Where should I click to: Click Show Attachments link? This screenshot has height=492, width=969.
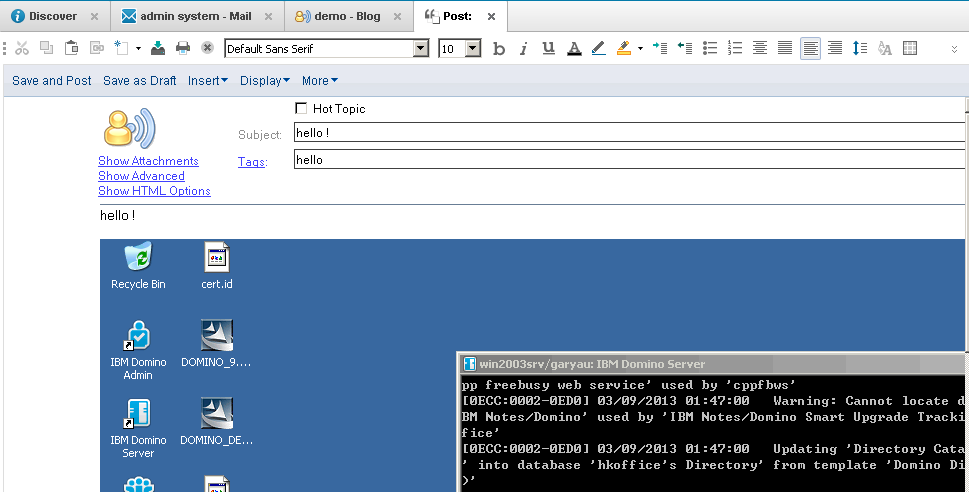[148, 161]
